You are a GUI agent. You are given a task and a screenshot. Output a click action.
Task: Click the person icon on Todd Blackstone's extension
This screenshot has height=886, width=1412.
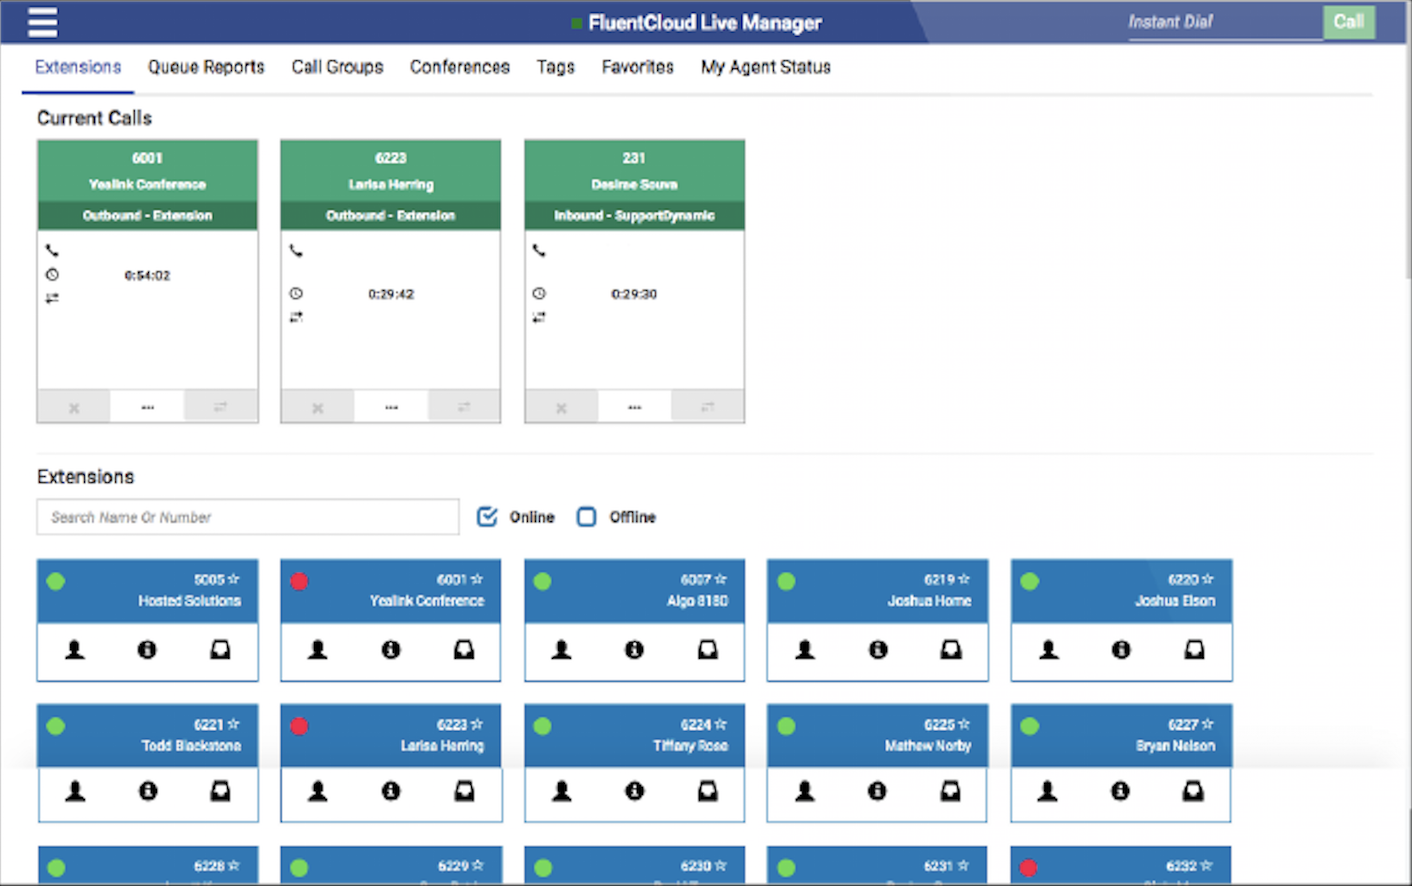coord(75,791)
